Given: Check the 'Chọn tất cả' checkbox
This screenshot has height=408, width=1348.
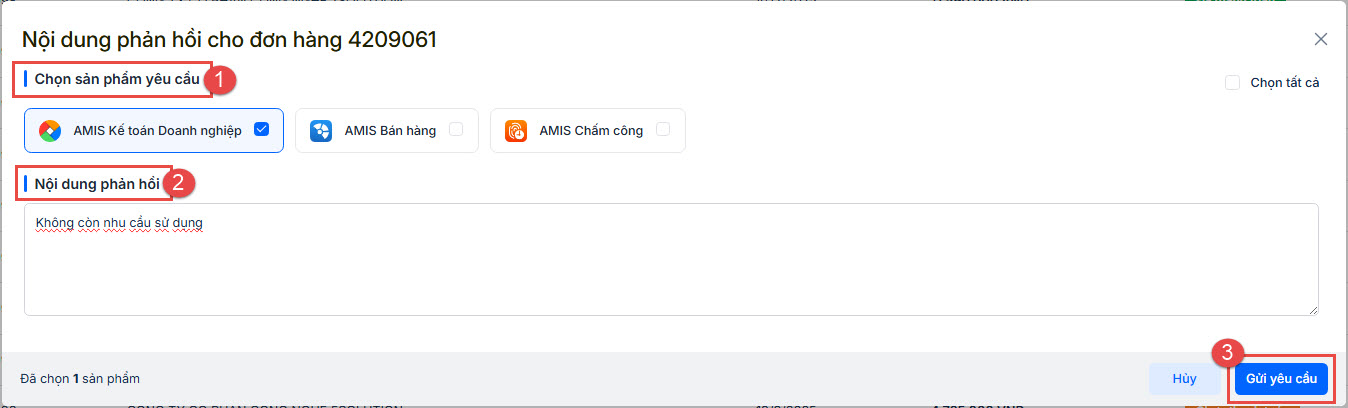Looking at the screenshot, I should pos(1233,82).
